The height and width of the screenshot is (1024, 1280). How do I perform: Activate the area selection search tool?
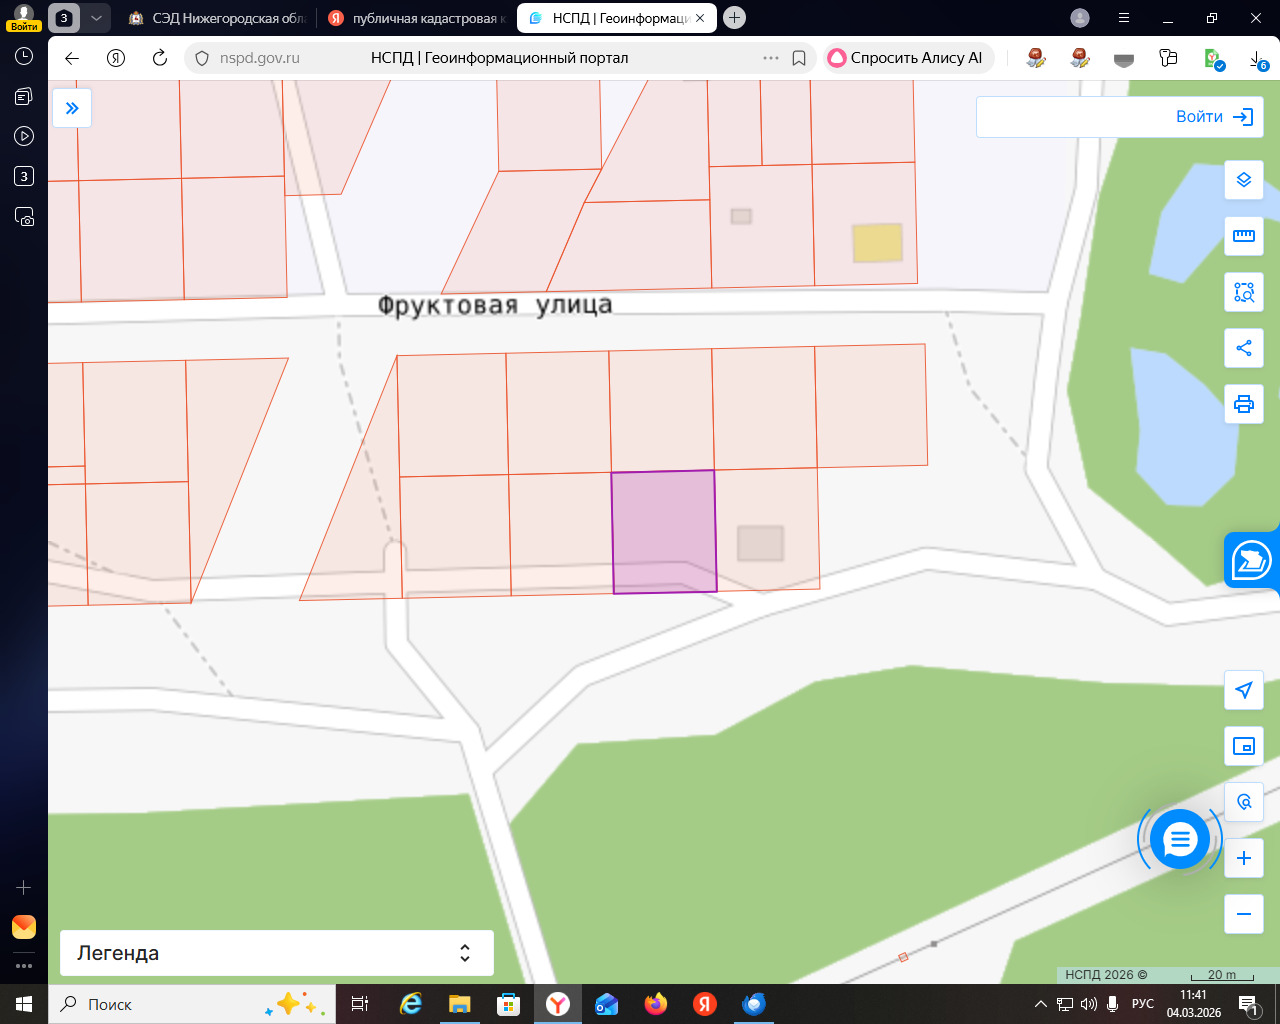[x=1244, y=292]
